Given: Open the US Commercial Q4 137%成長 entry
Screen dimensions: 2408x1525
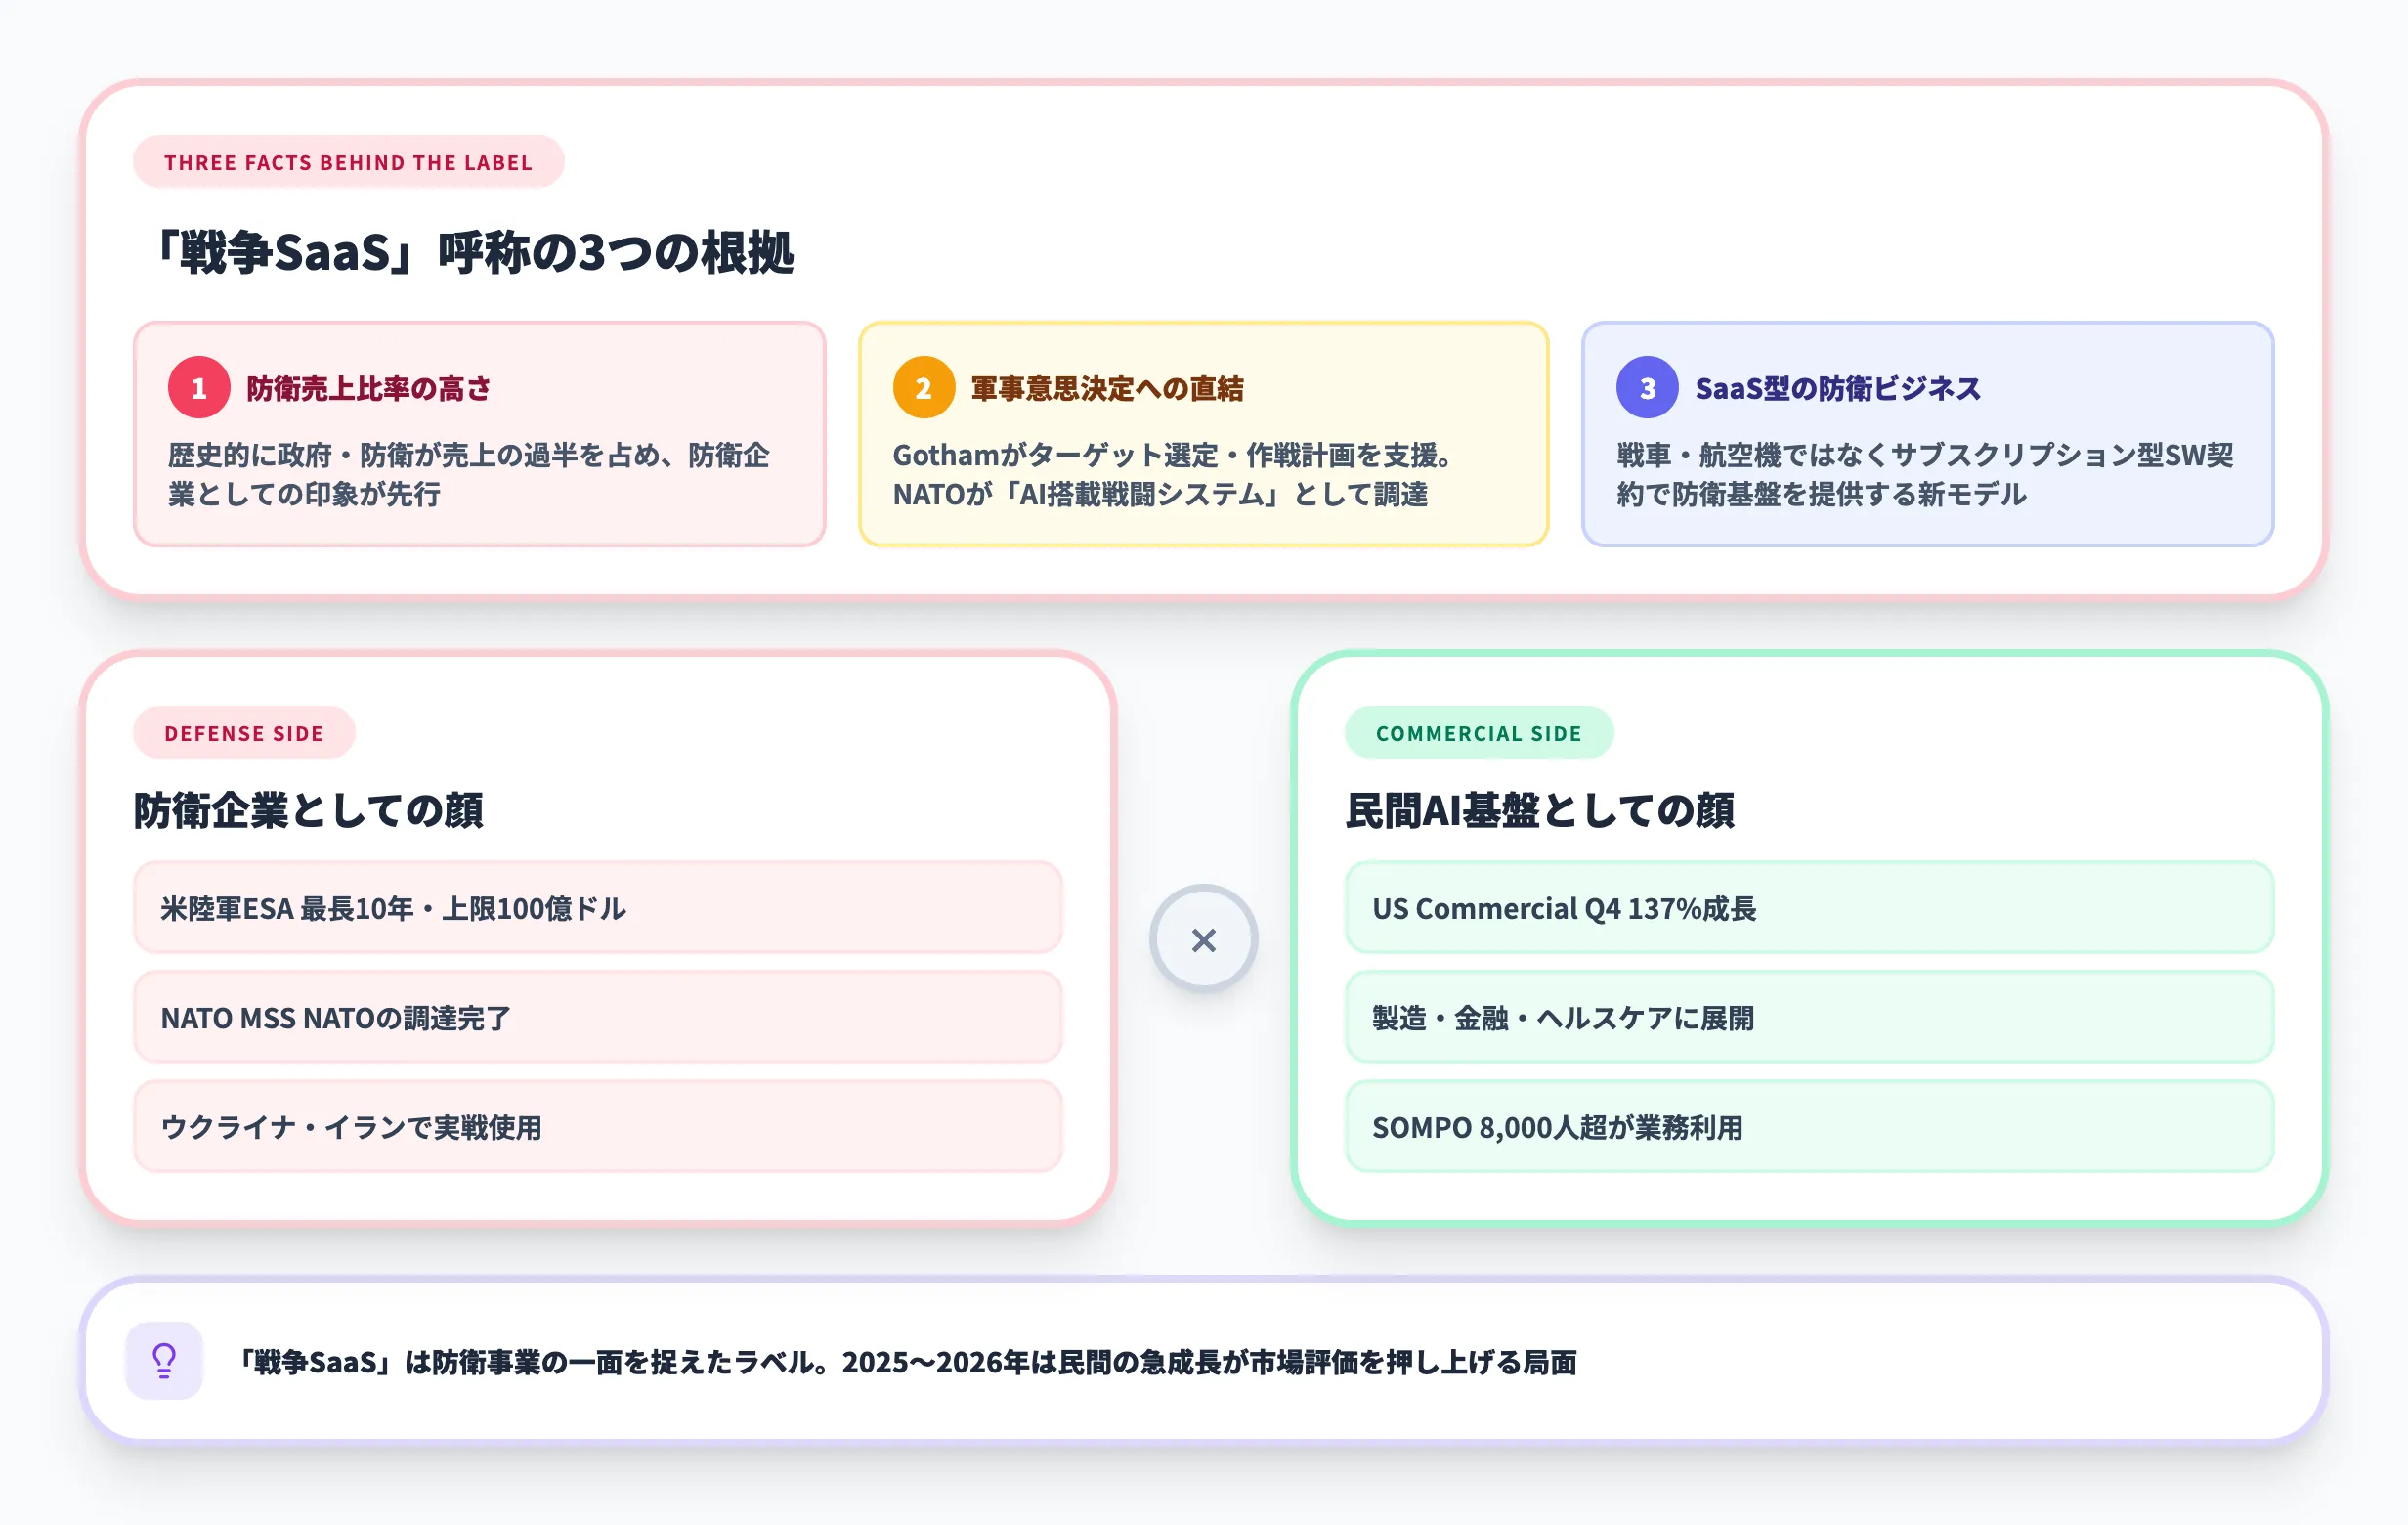Looking at the screenshot, I should pyautogui.click(x=1812, y=908).
